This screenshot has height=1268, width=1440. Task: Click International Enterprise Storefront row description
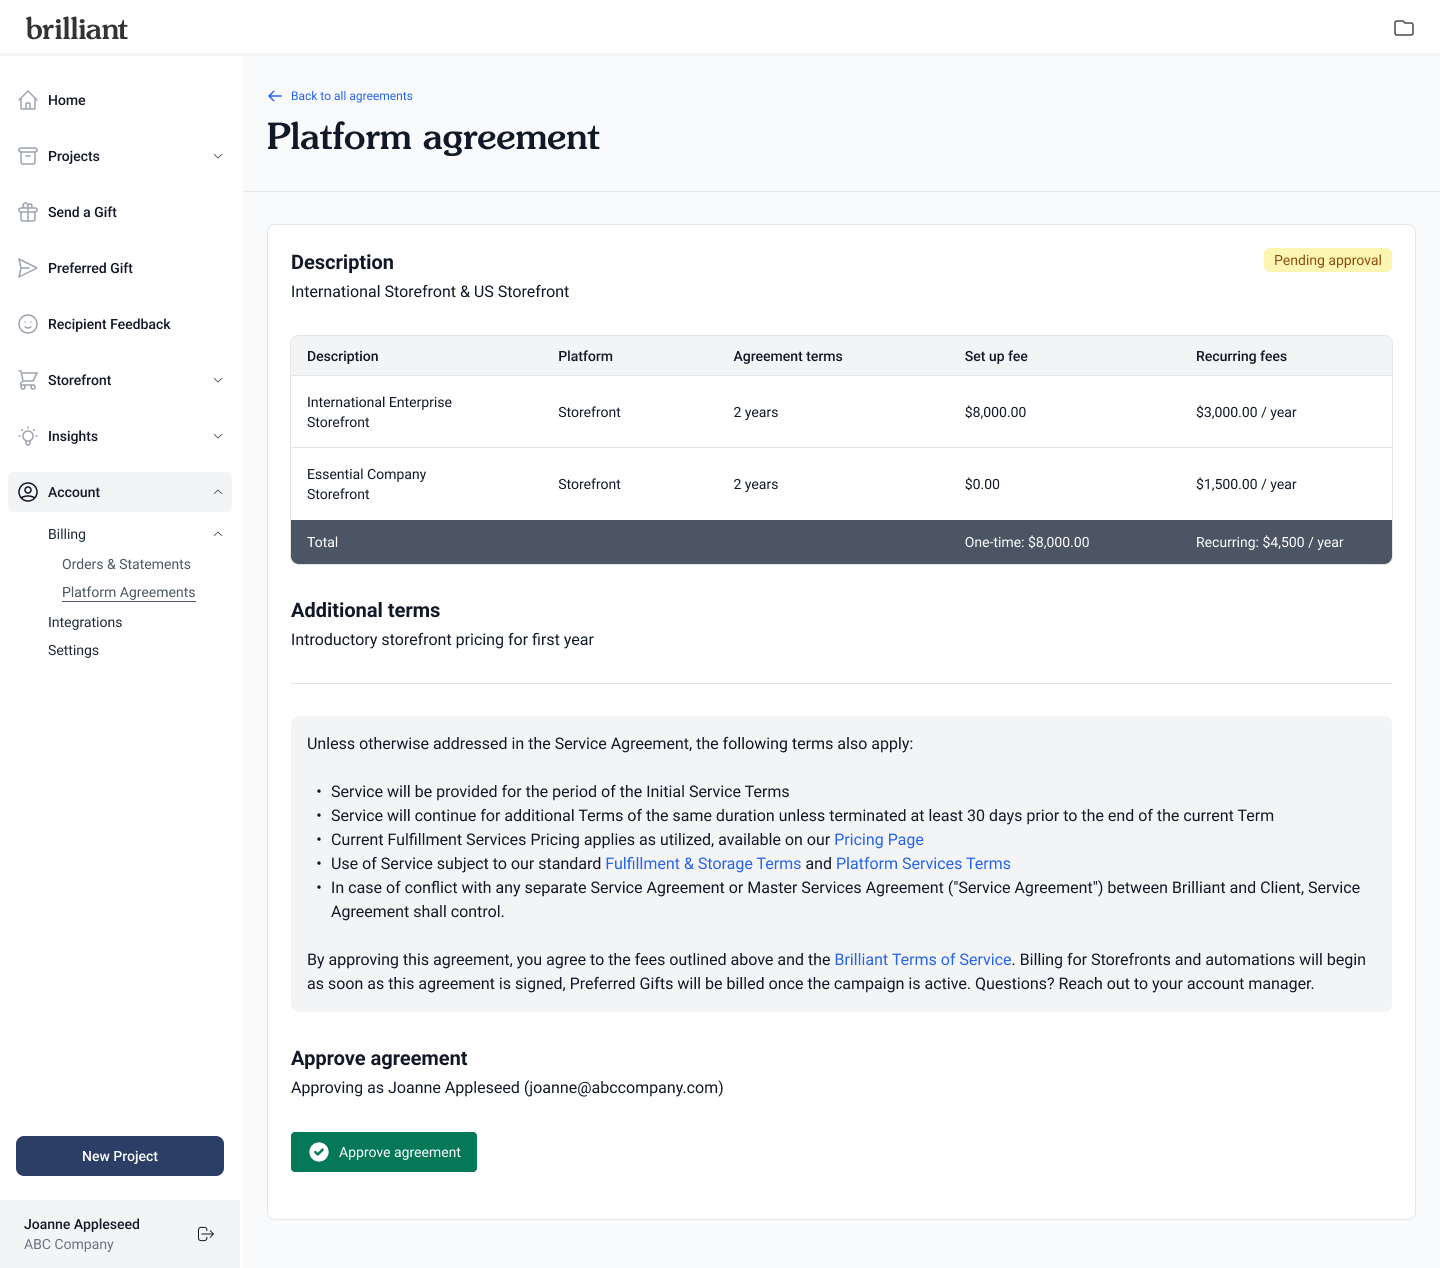[379, 412]
